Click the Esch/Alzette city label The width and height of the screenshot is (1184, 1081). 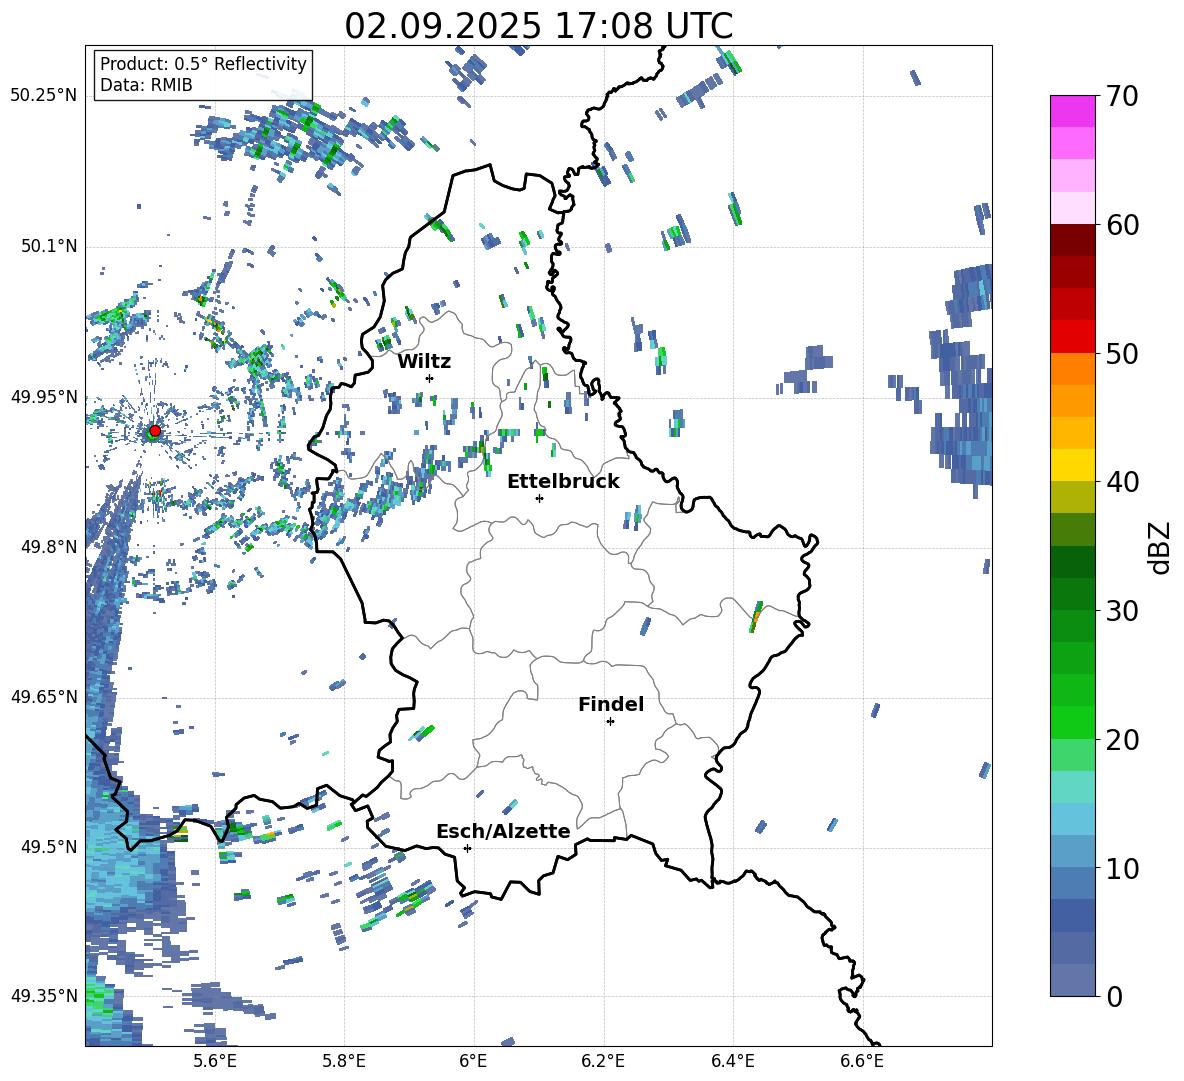pyautogui.click(x=503, y=831)
